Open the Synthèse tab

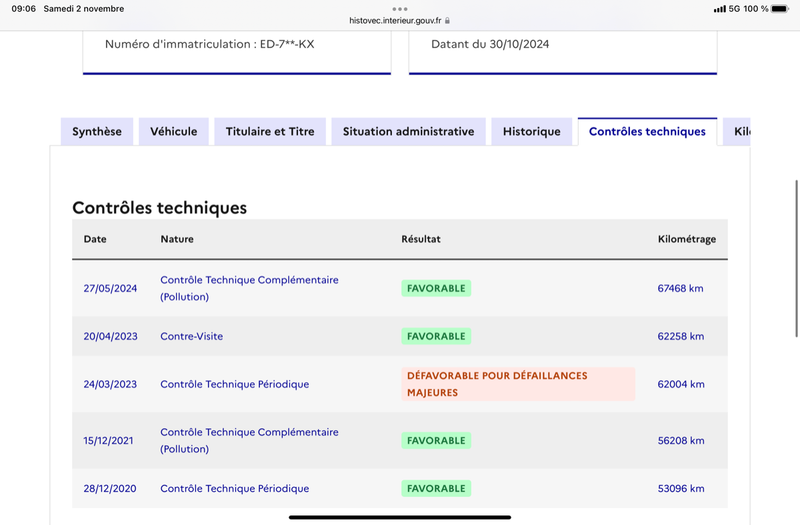97,132
